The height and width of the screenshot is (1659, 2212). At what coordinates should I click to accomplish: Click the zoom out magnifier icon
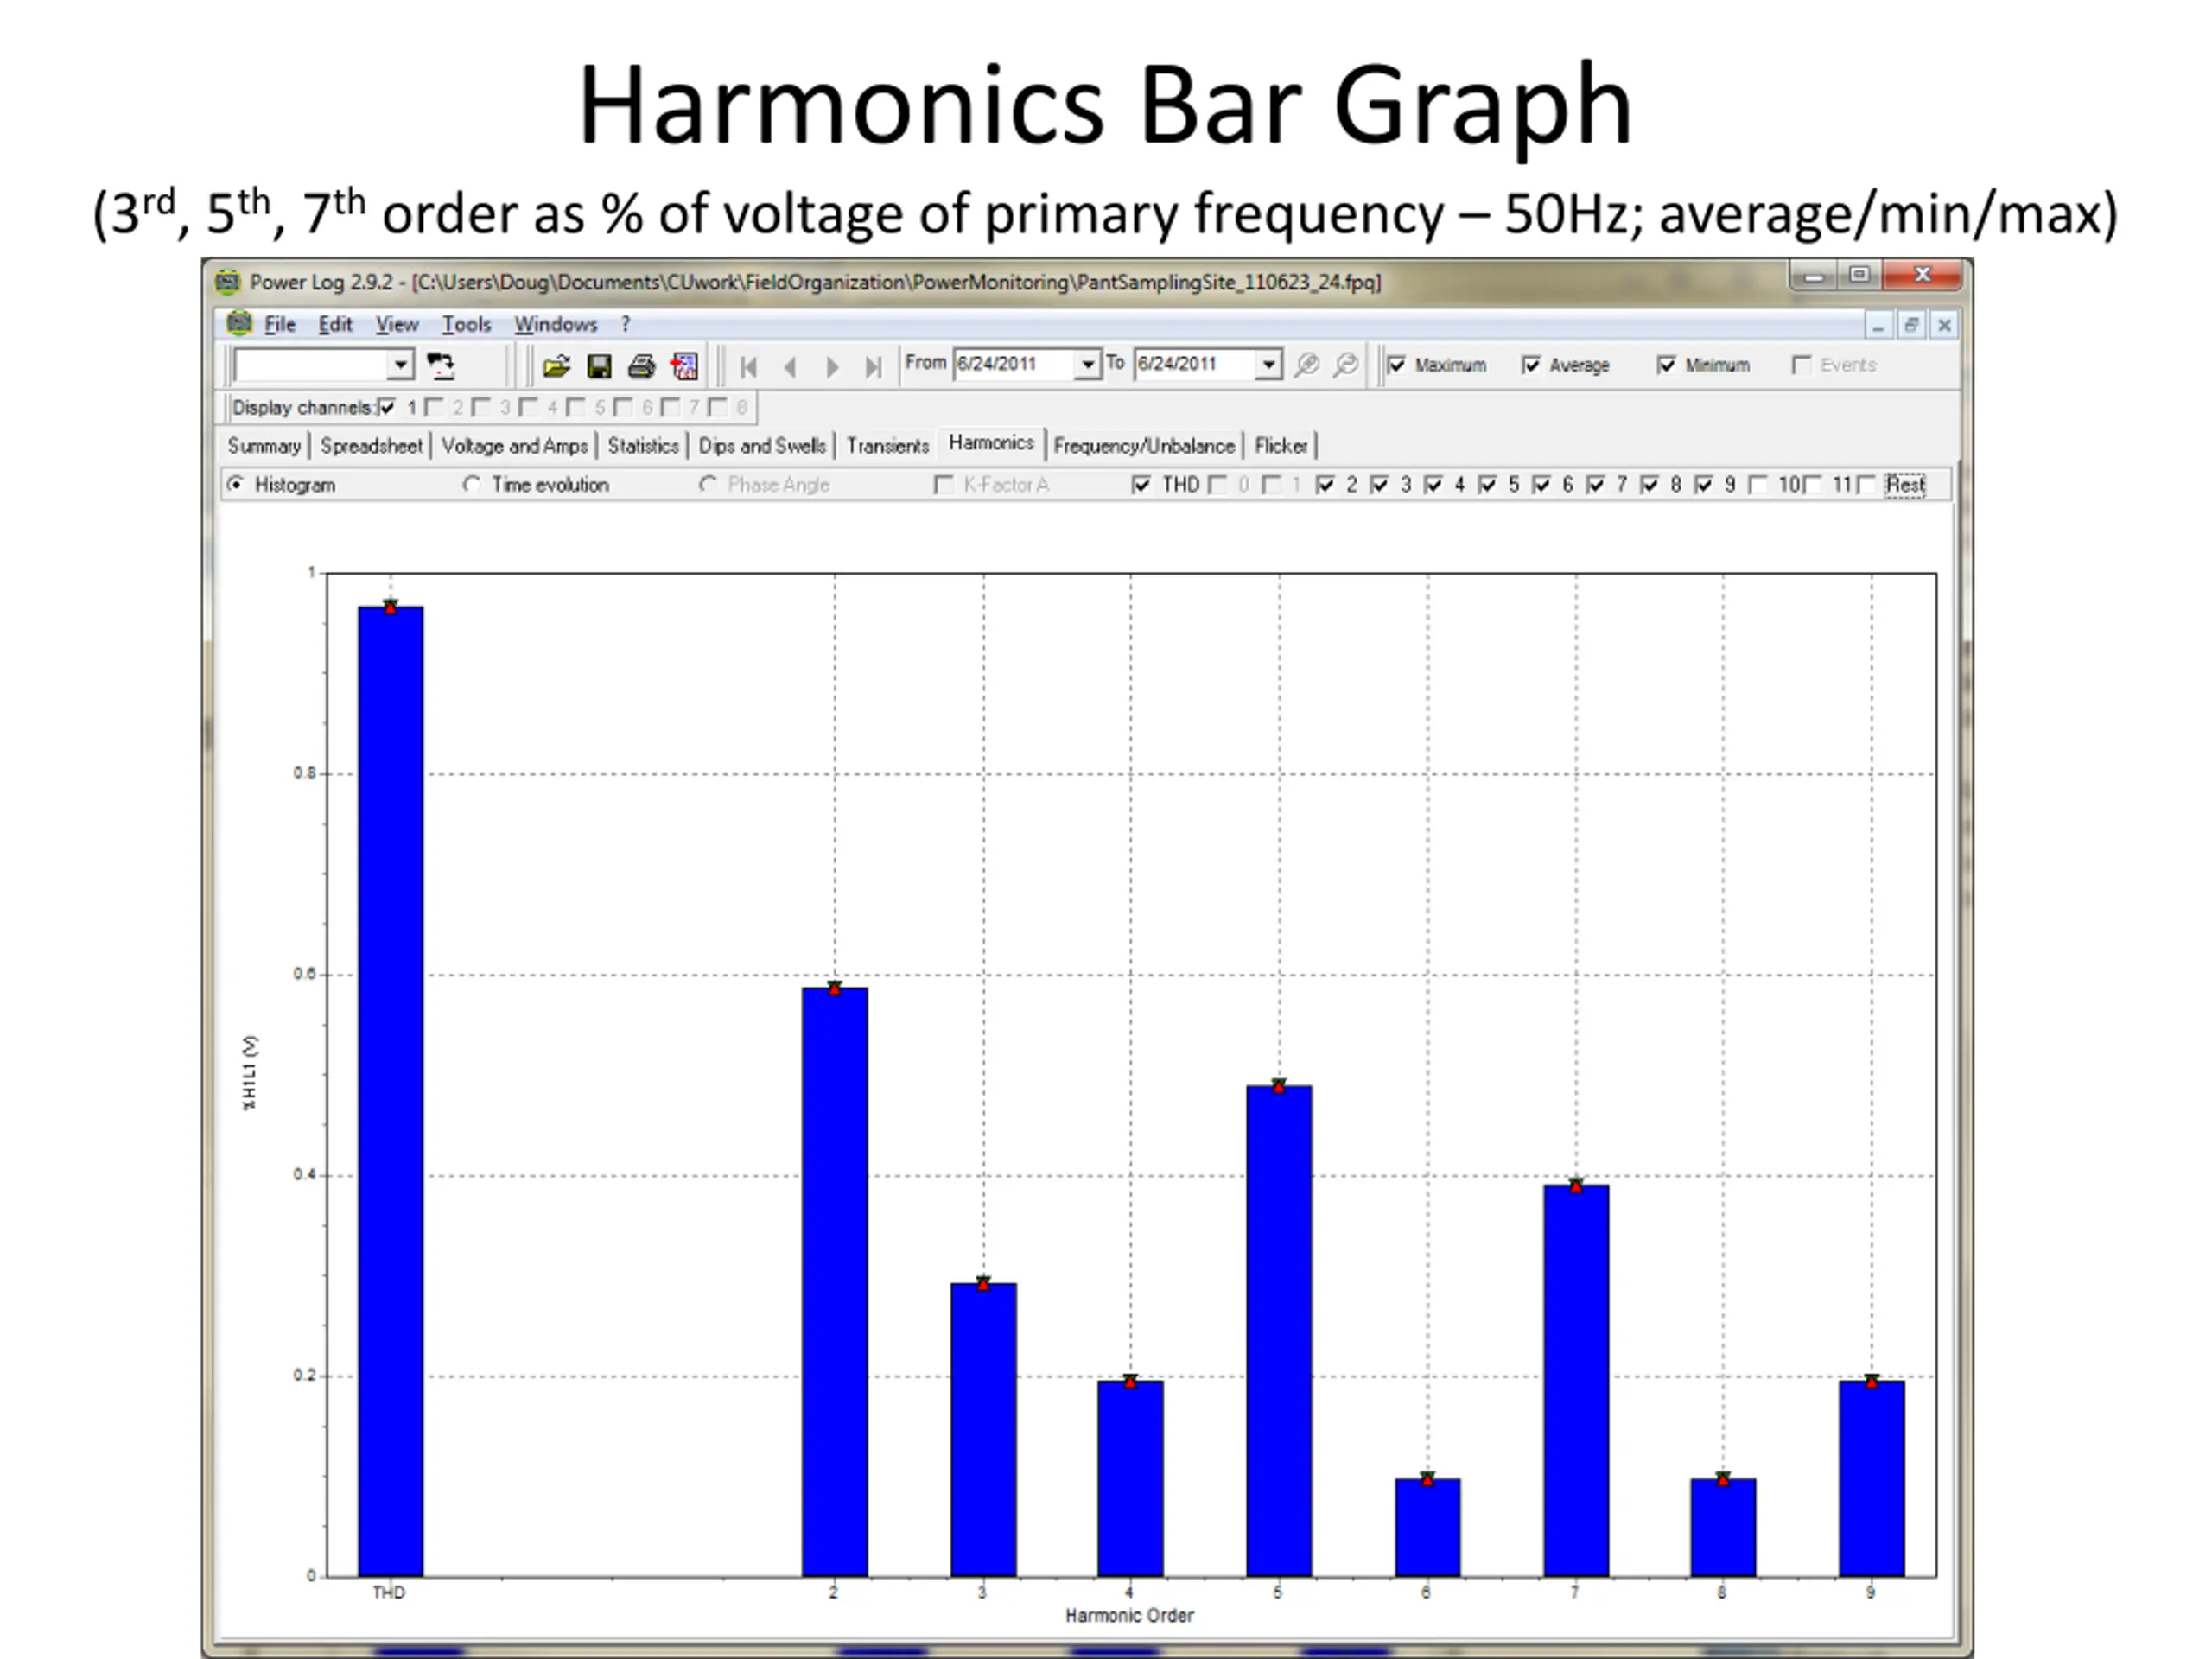(x=1346, y=365)
